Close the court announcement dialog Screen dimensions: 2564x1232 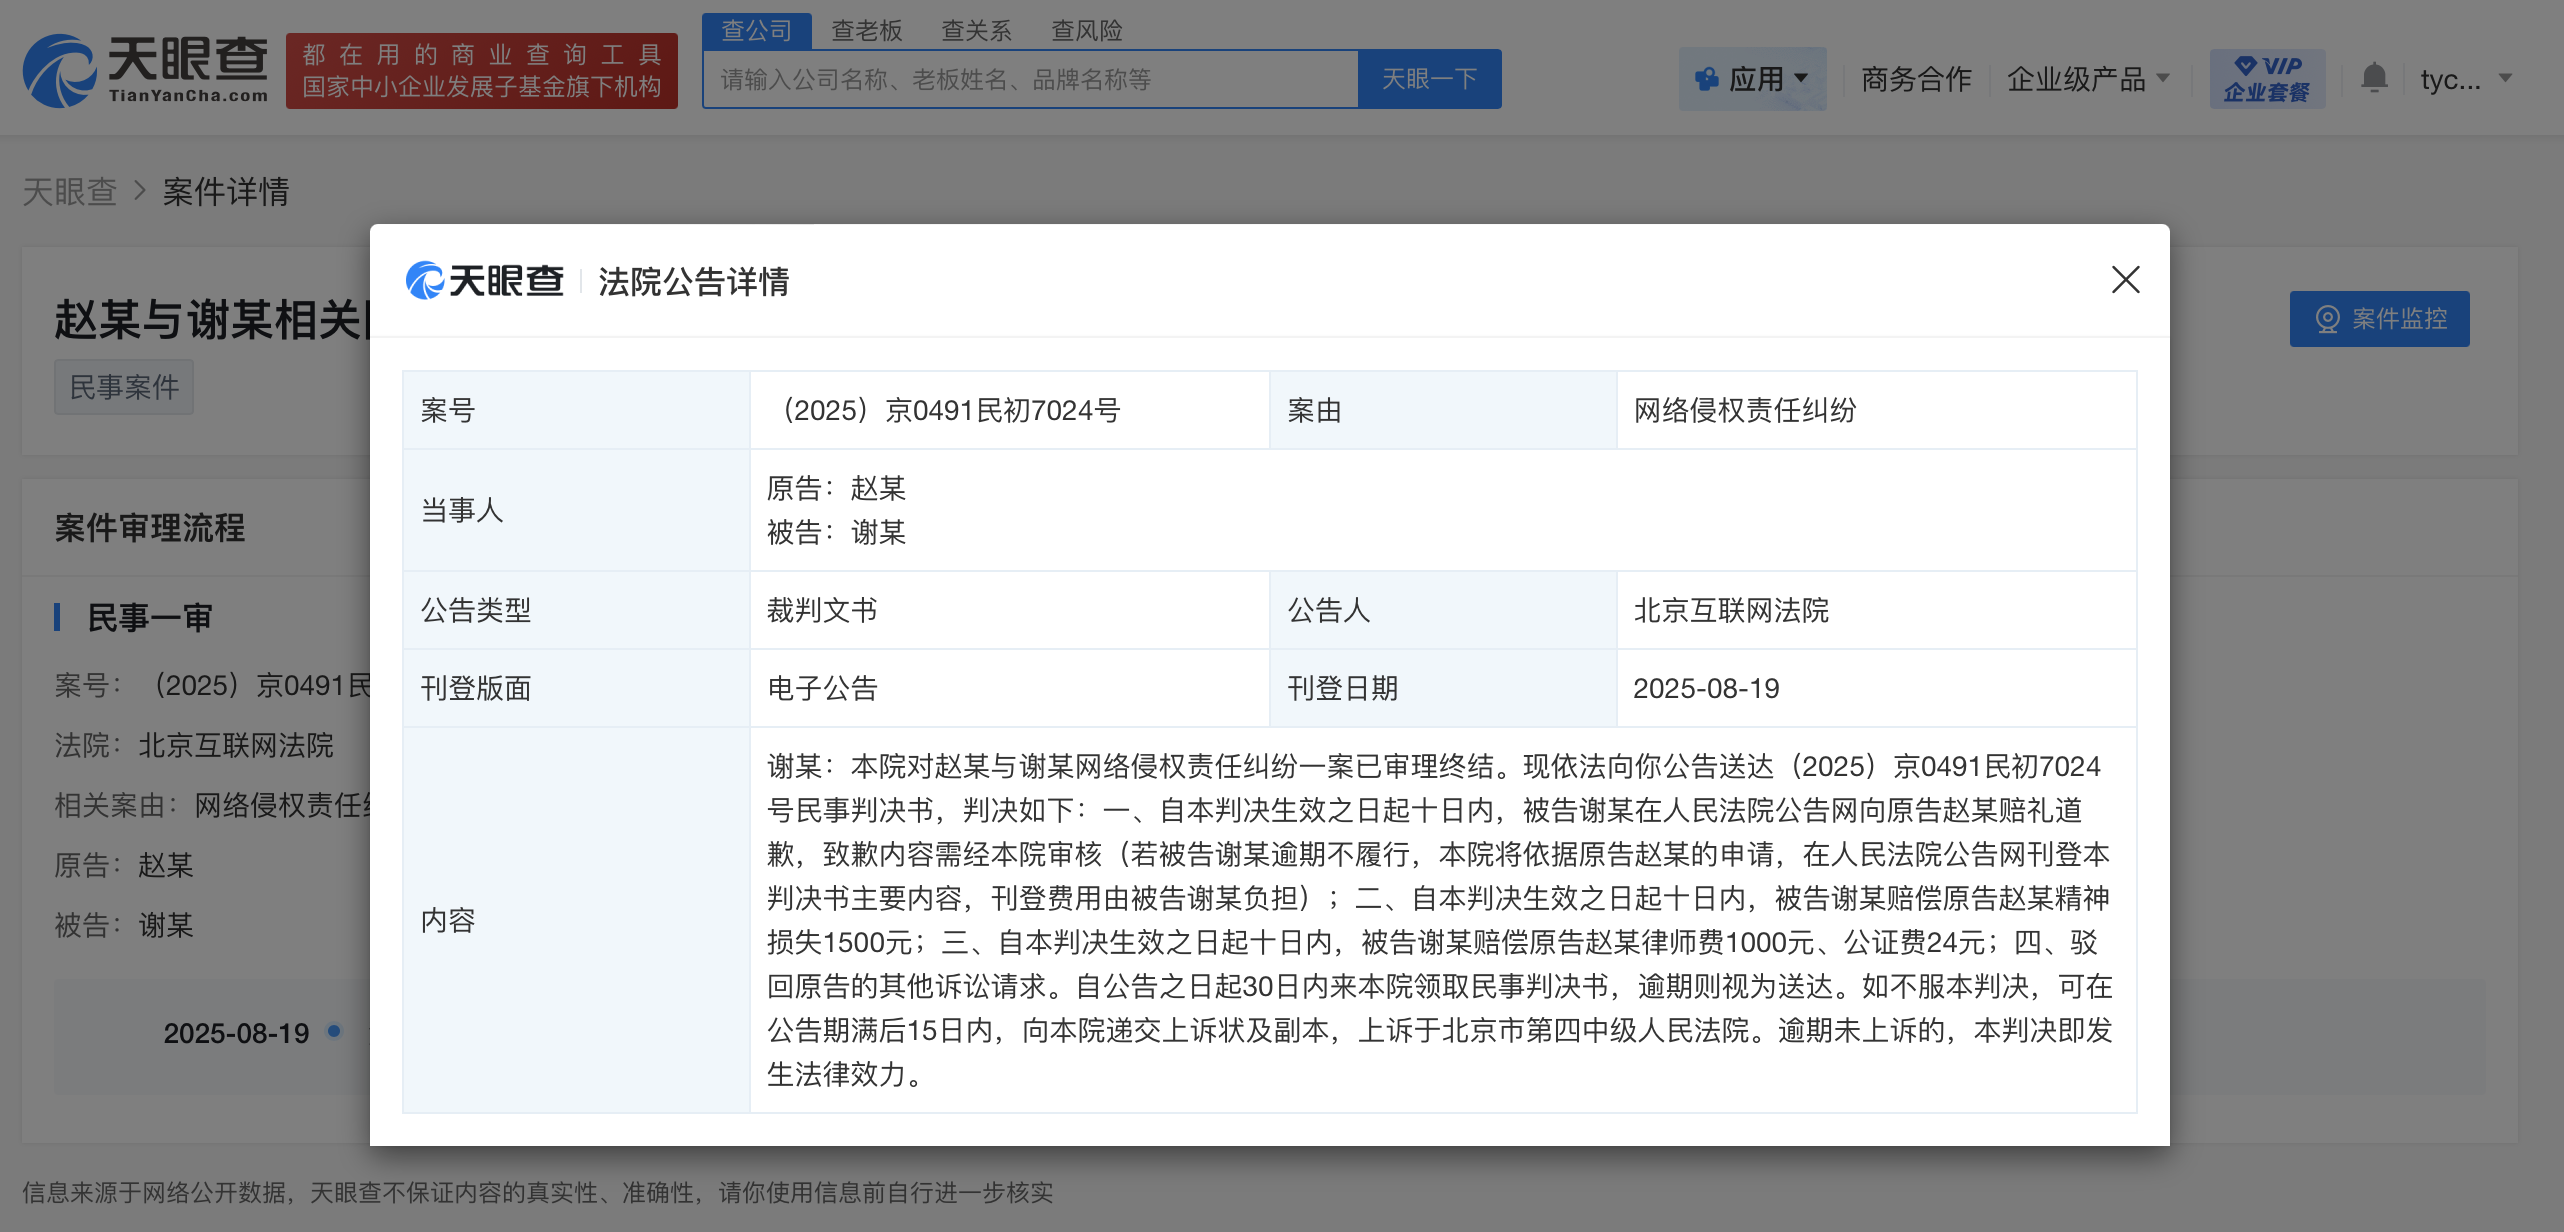(x=2125, y=280)
